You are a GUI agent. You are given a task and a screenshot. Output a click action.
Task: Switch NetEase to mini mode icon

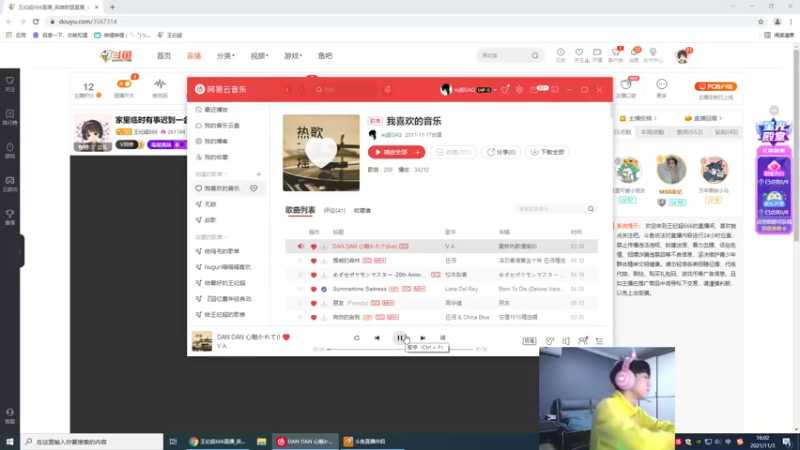[555, 90]
